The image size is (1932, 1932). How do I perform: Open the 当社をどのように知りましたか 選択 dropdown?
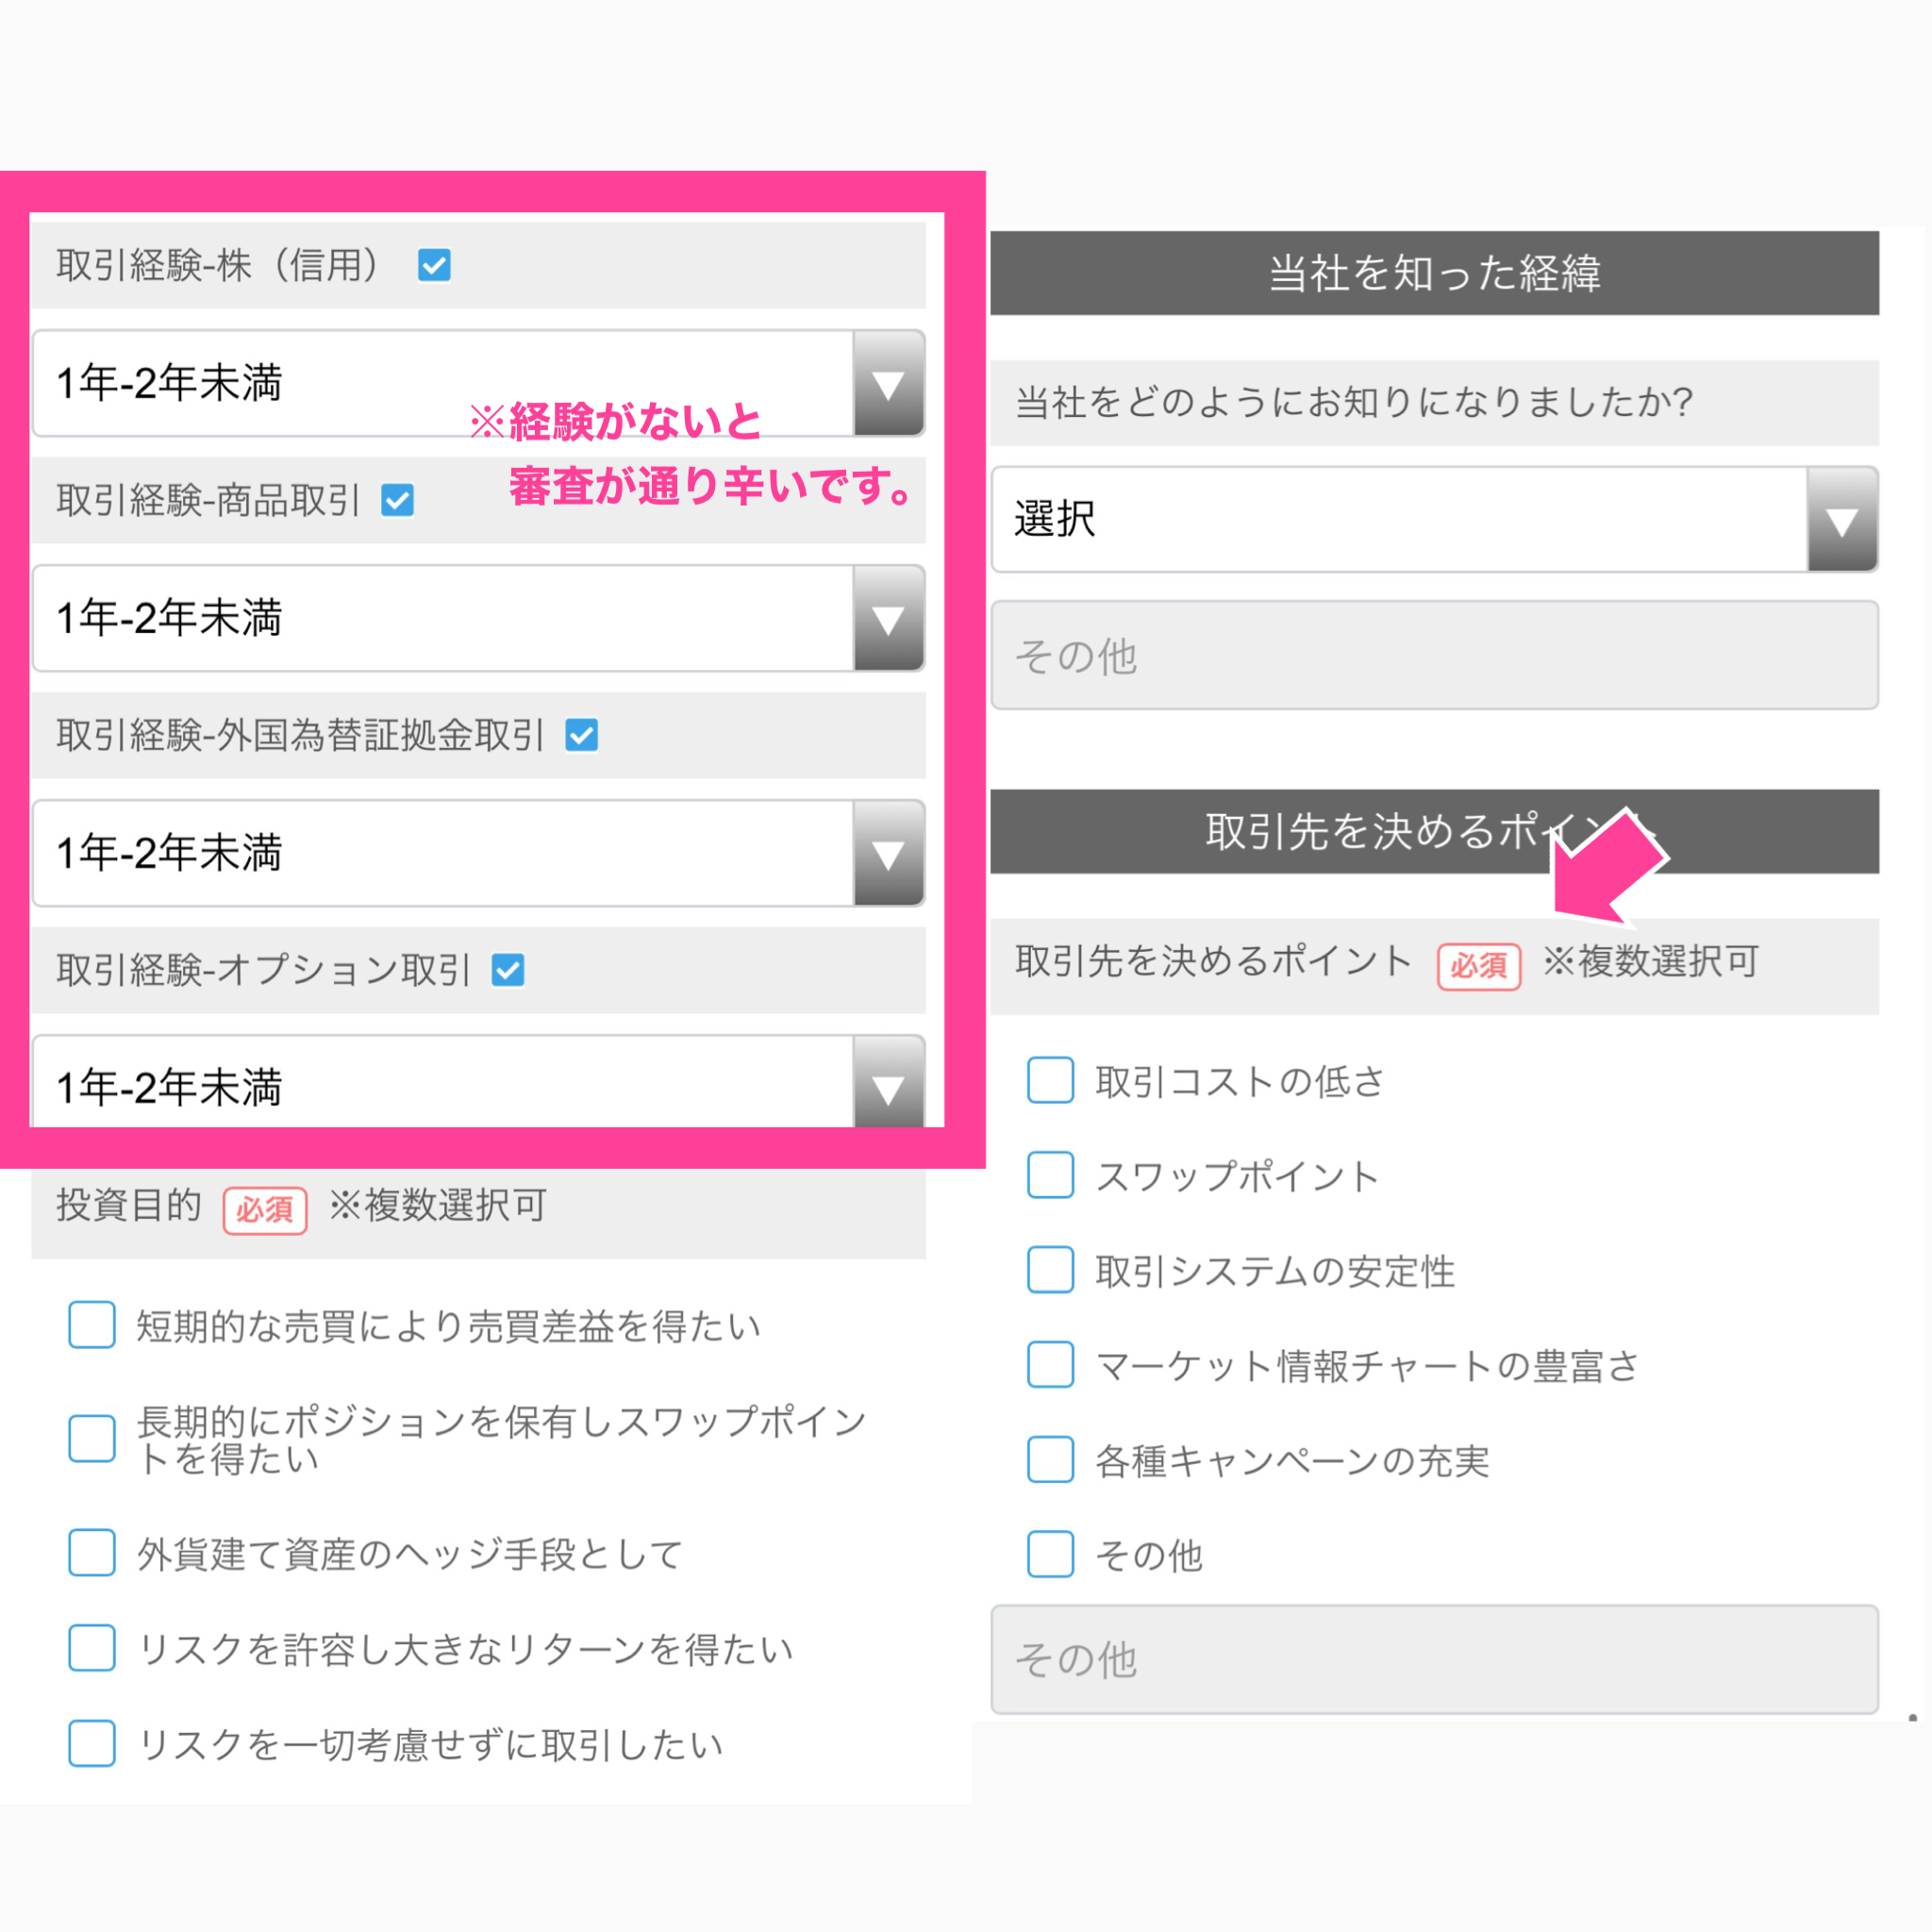pyautogui.click(x=1434, y=520)
